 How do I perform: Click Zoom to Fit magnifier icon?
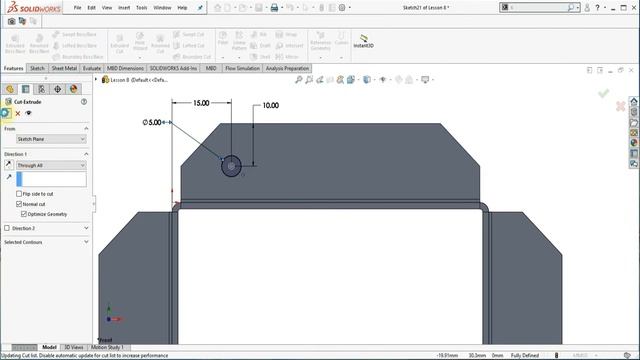pyautogui.click(x=299, y=80)
